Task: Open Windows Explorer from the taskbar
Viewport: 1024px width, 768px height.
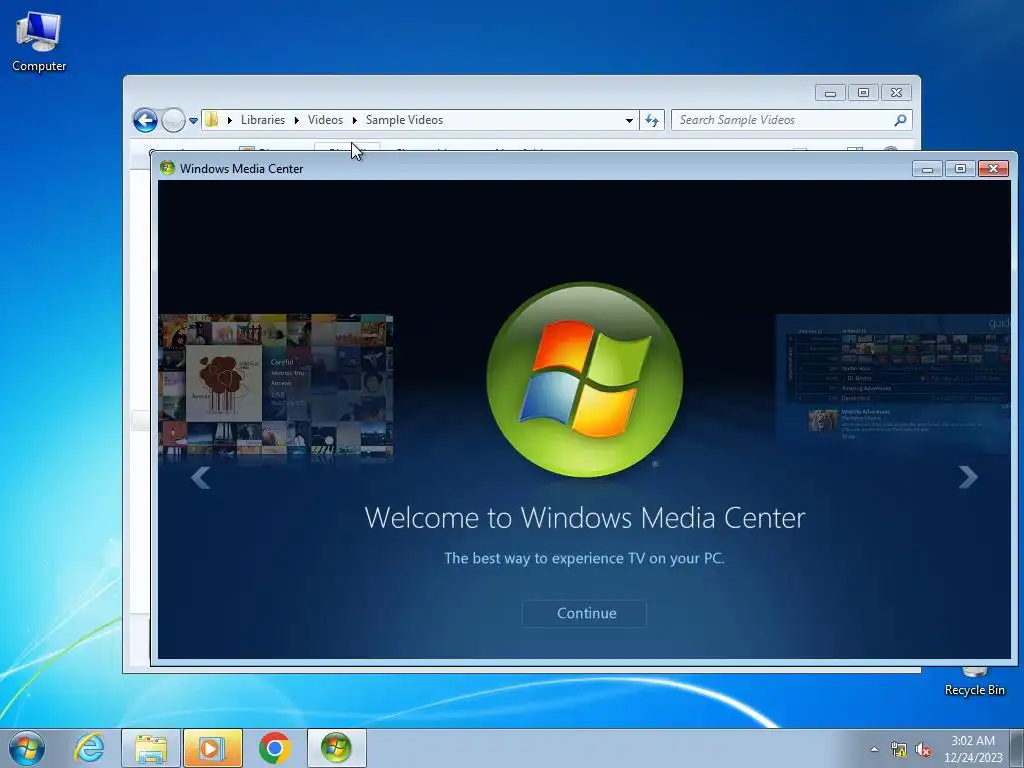Action: pos(151,748)
